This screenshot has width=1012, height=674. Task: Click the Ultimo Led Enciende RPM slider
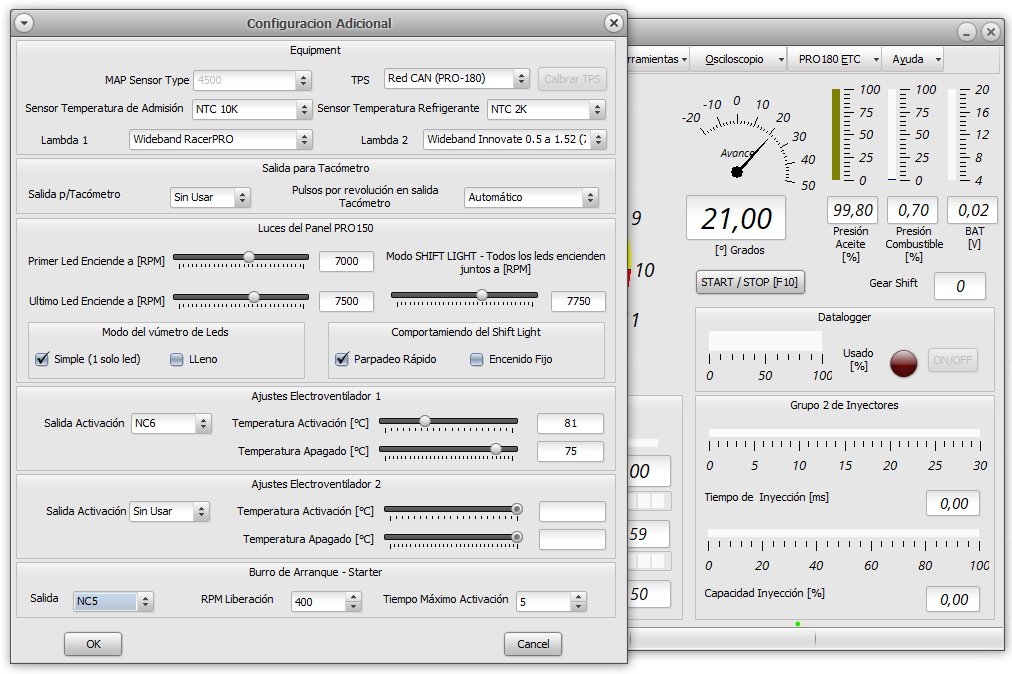[x=241, y=300]
